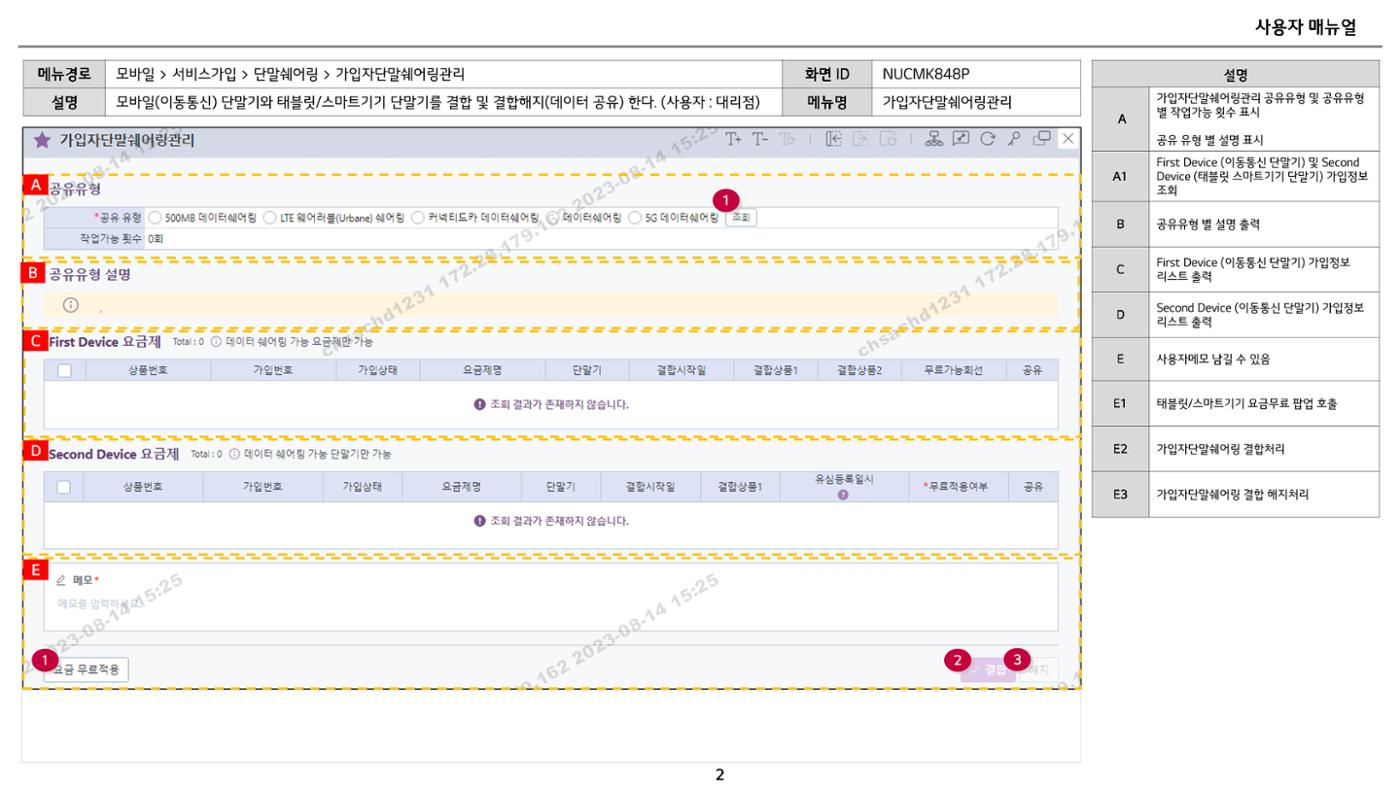Click the collapse-left panel icon in title bar
1400x788 pixels.
coord(834,139)
